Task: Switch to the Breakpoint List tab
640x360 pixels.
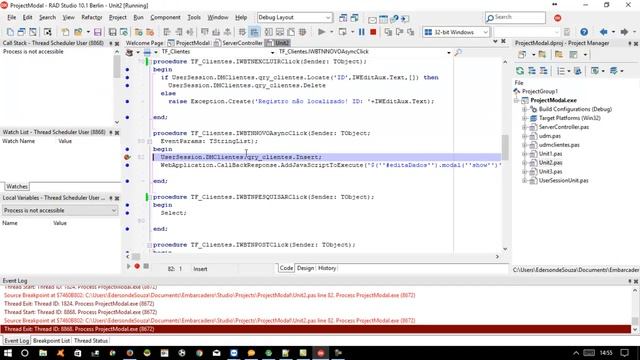Action: tap(51, 340)
